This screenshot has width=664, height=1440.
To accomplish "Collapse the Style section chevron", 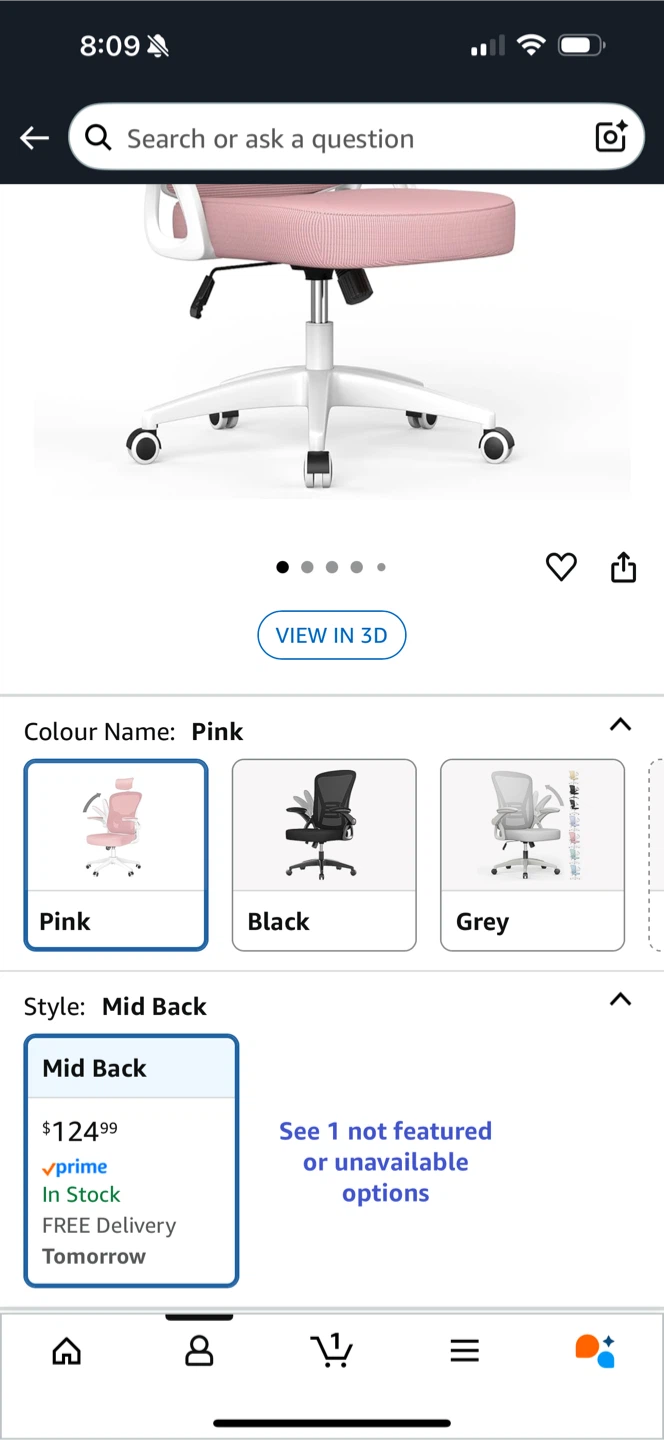I will tap(620, 1000).
